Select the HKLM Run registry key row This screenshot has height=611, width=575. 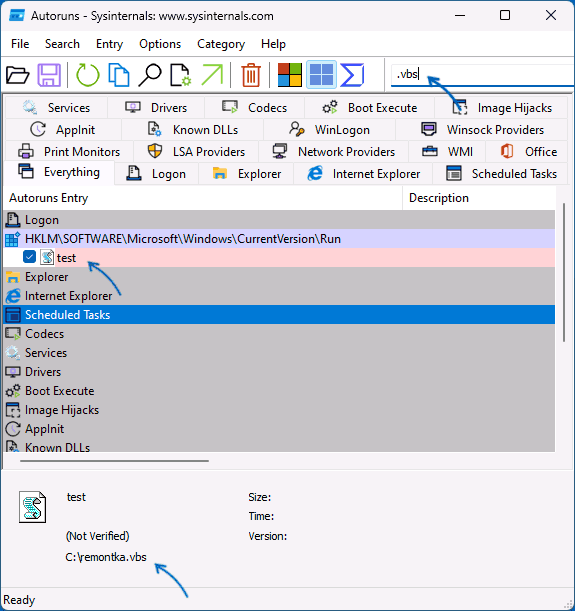[279, 238]
